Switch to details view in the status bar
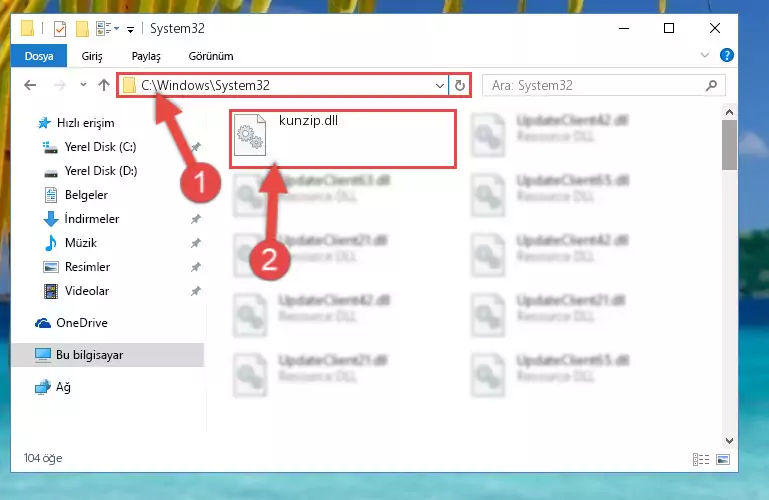769x500 pixels. click(x=701, y=459)
